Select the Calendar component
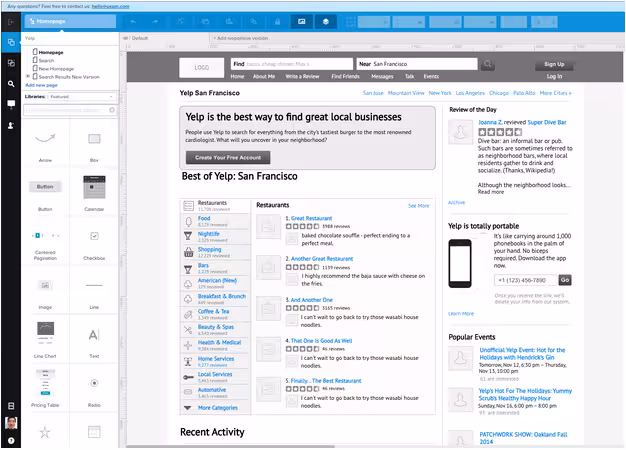Viewport: 626px width, 450px height. [94, 194]
